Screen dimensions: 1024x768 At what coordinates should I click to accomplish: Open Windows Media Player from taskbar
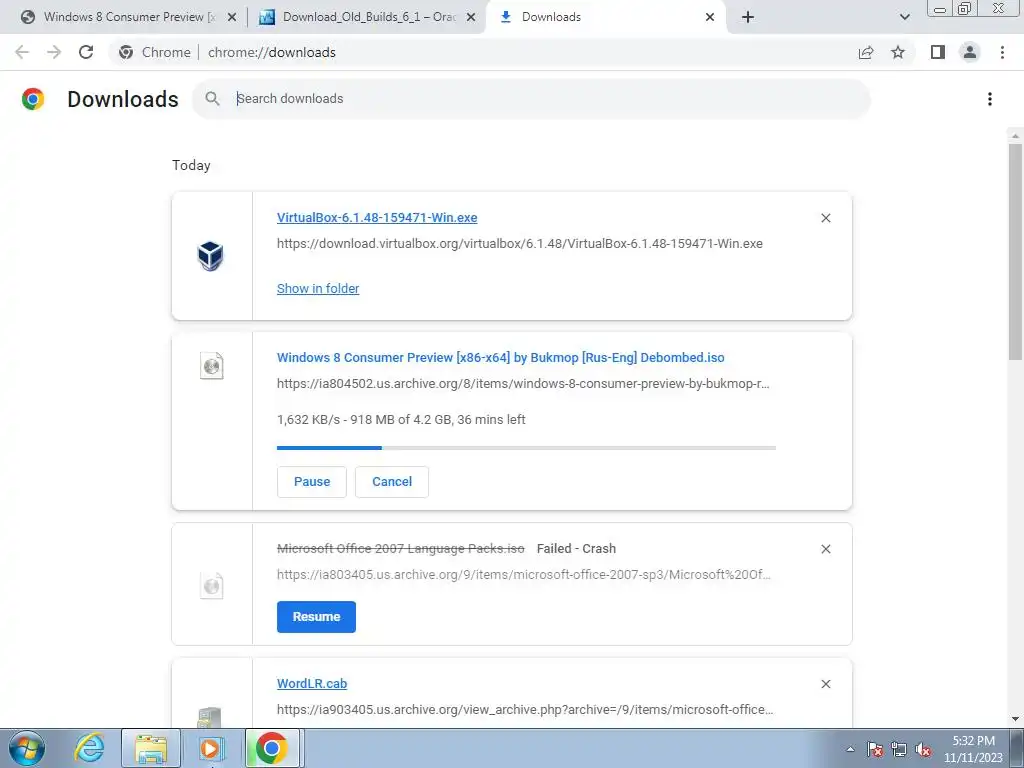coord(211,748)
